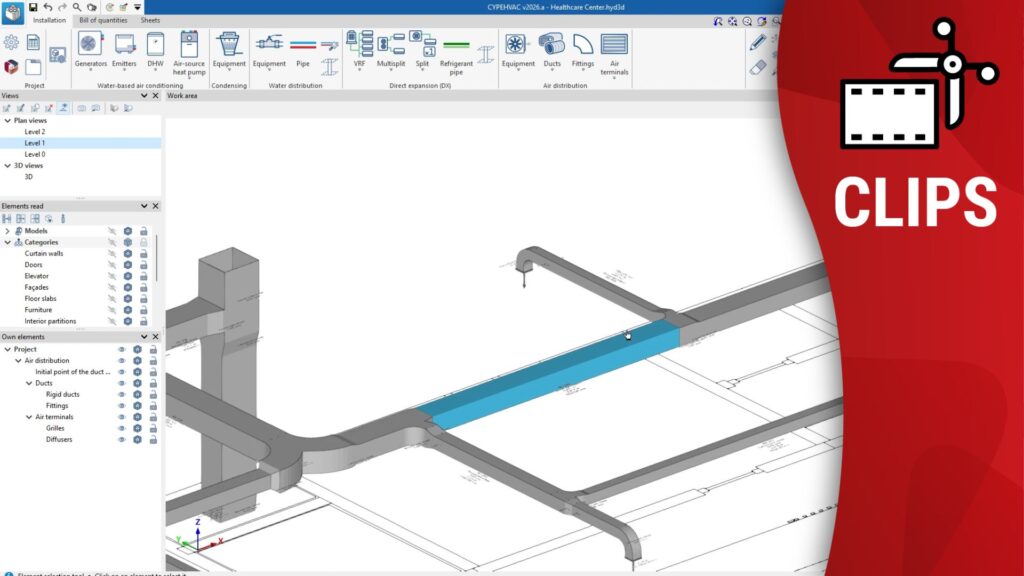Click the Fittings icon in ribbon
The image size is (1024, 576).
(x=583, y=48)
